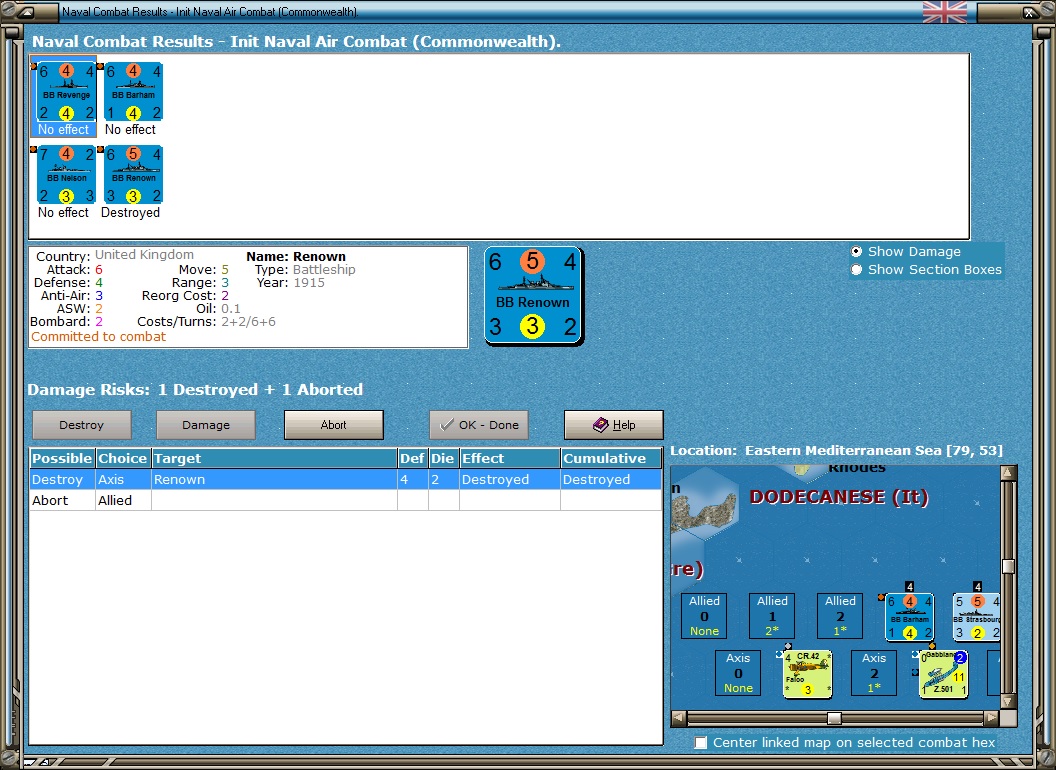Click the Axis 0 None section box
This screenshot has width=1056, height=770.
738,673
